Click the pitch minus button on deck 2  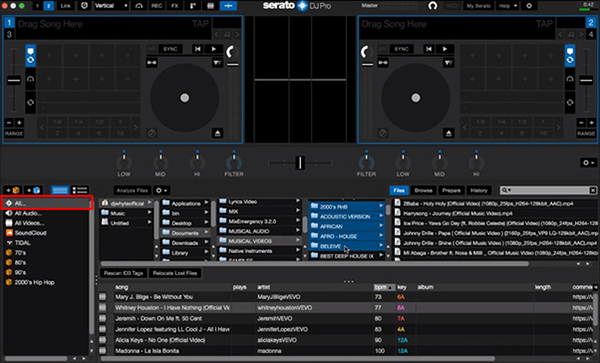[x=581, y=123]
